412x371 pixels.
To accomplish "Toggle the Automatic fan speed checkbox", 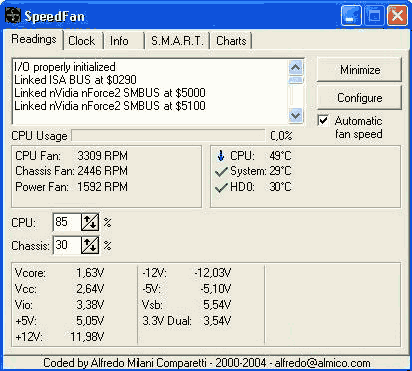I will click(323, 120).
